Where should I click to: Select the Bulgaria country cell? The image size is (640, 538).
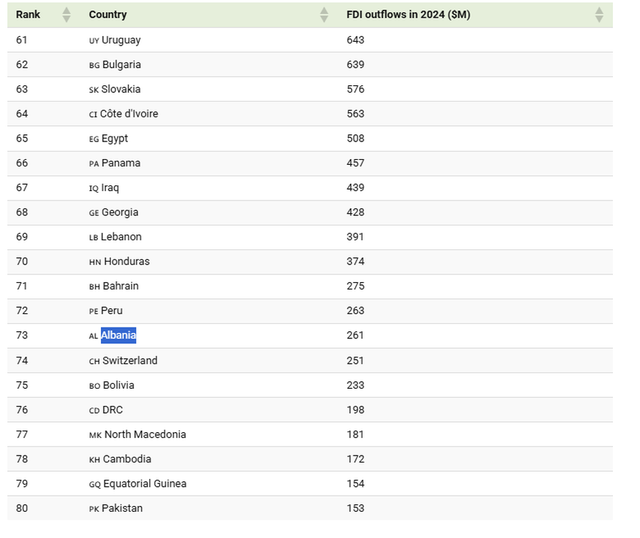click(115, 64)
